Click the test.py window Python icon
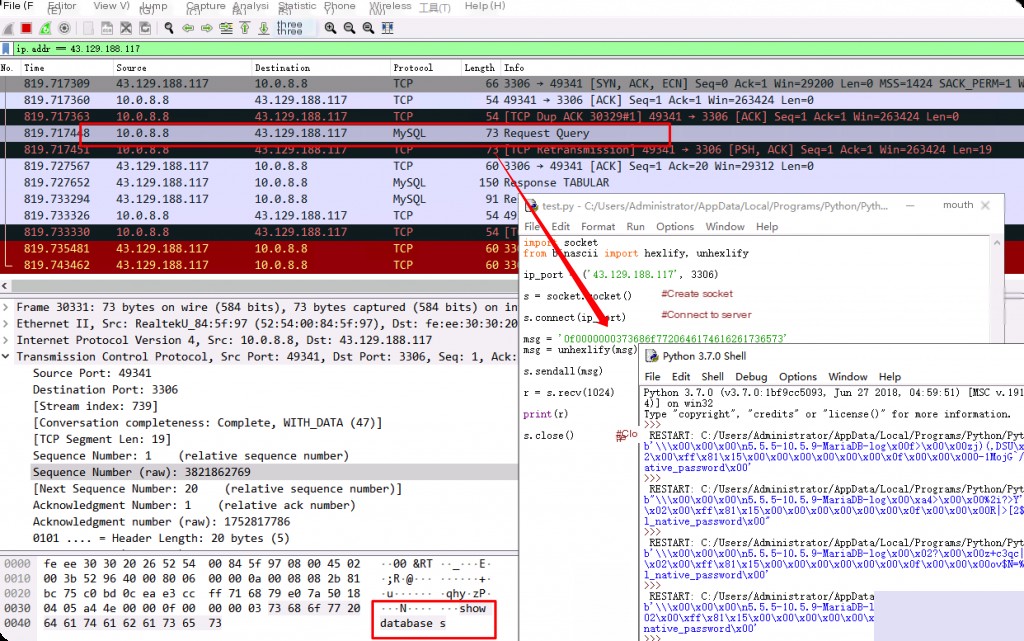This screenshot has width=1024, height=641. (531, 206)
